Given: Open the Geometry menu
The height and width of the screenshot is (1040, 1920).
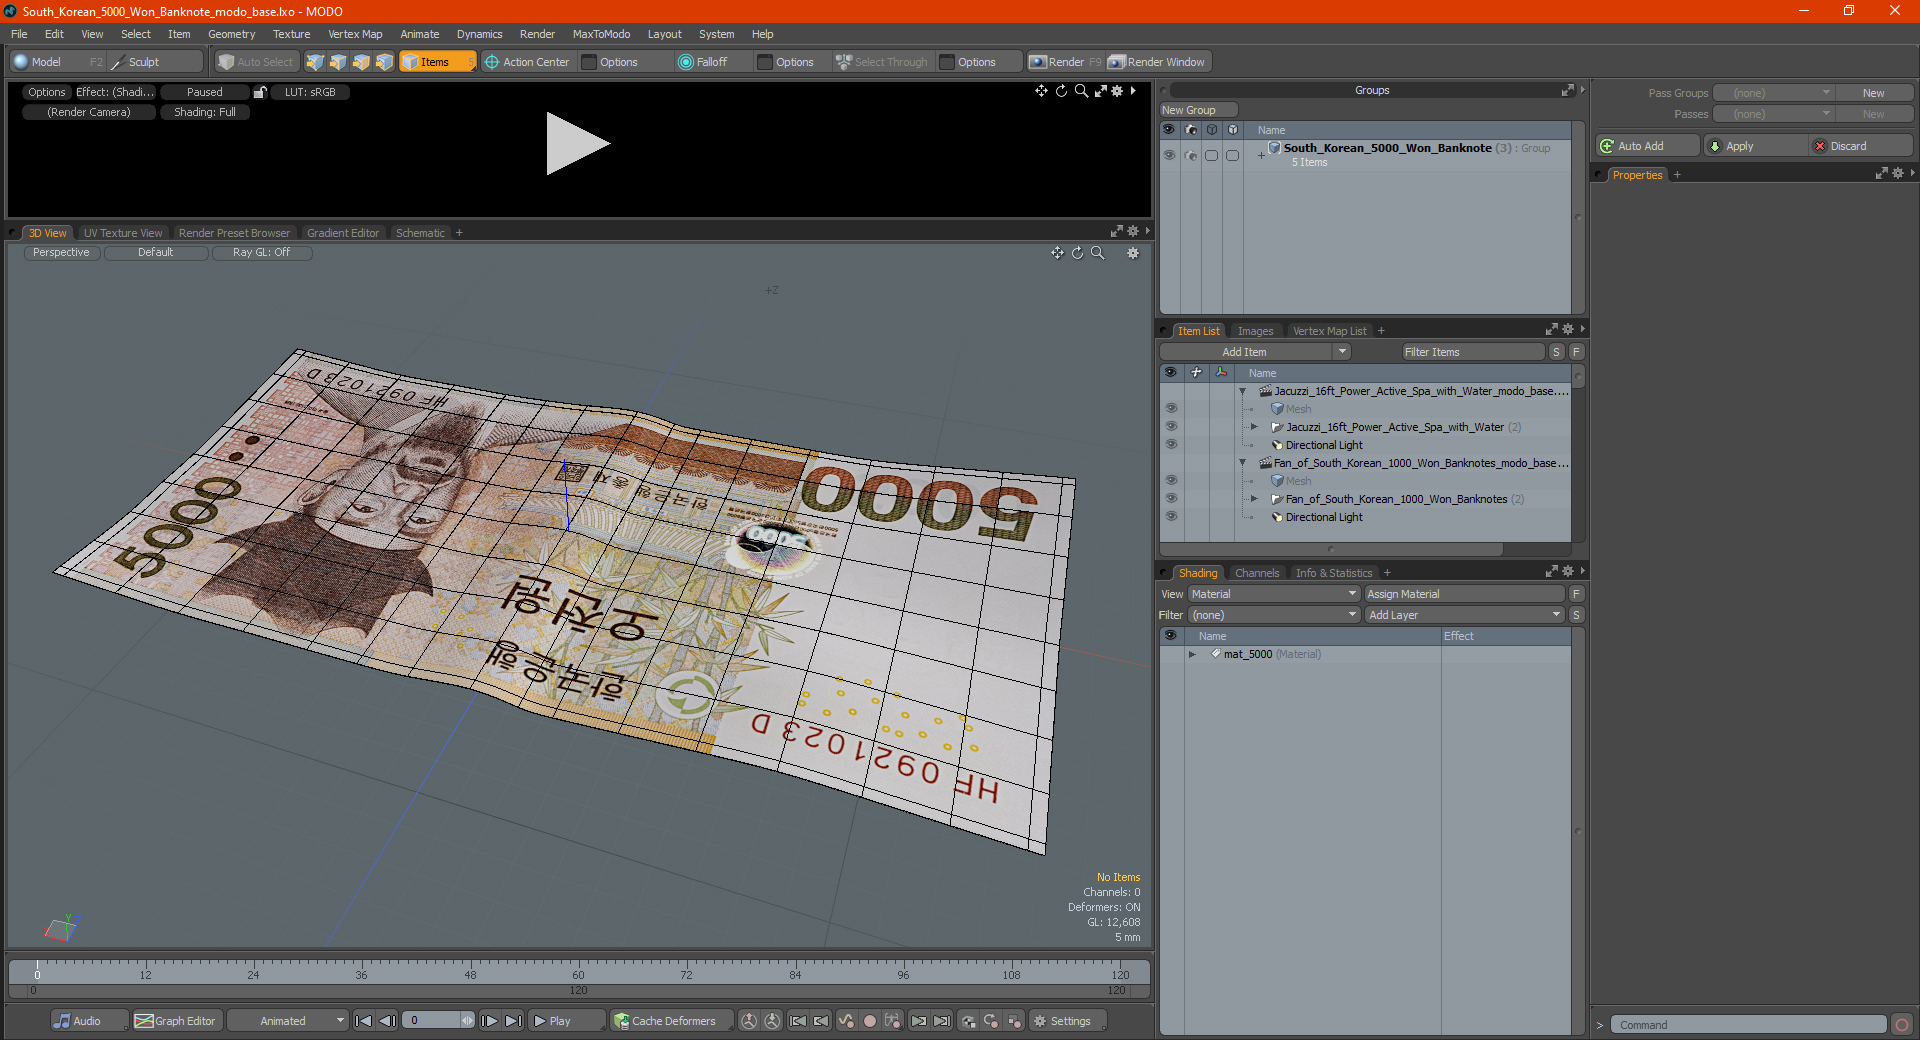Looking at the screenshot, I should [231, 34].
